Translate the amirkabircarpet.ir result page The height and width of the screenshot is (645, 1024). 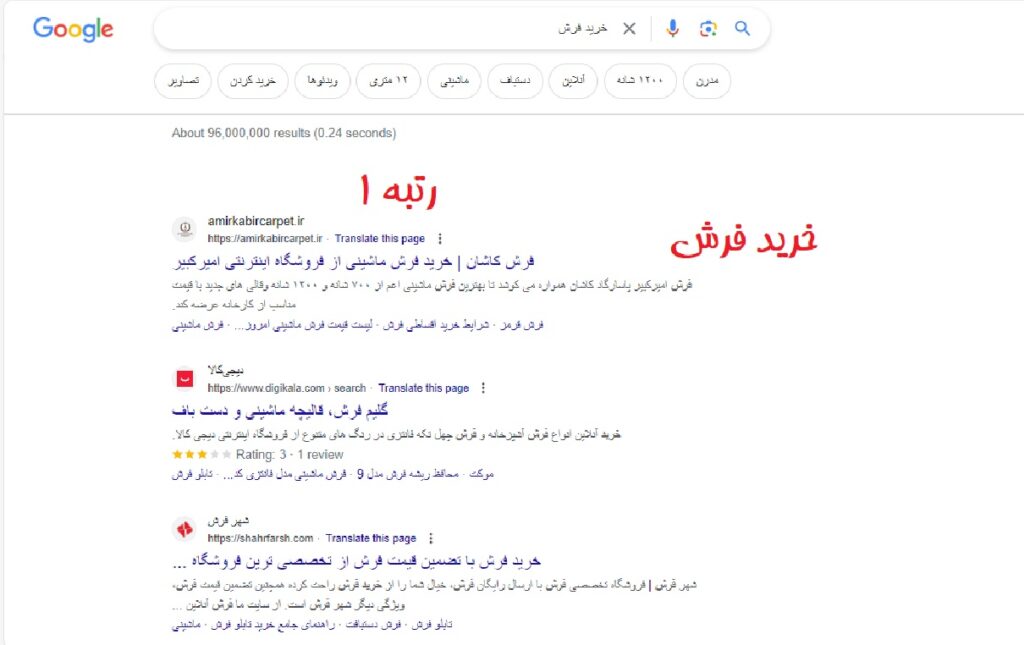pos(379,239)
